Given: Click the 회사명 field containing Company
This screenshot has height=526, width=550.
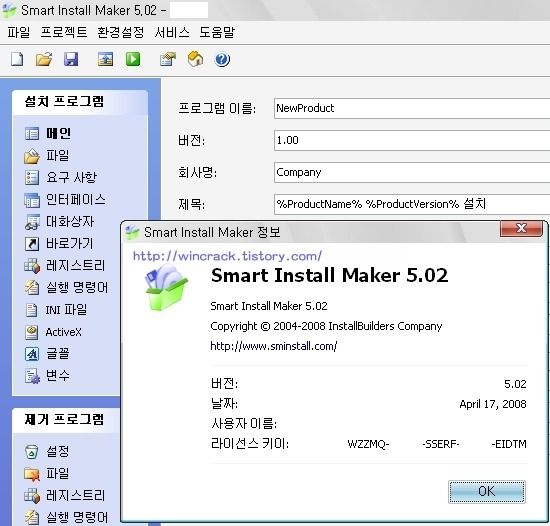Looking at the screenshot, I should pyautogui.click(x=412, y=172).
